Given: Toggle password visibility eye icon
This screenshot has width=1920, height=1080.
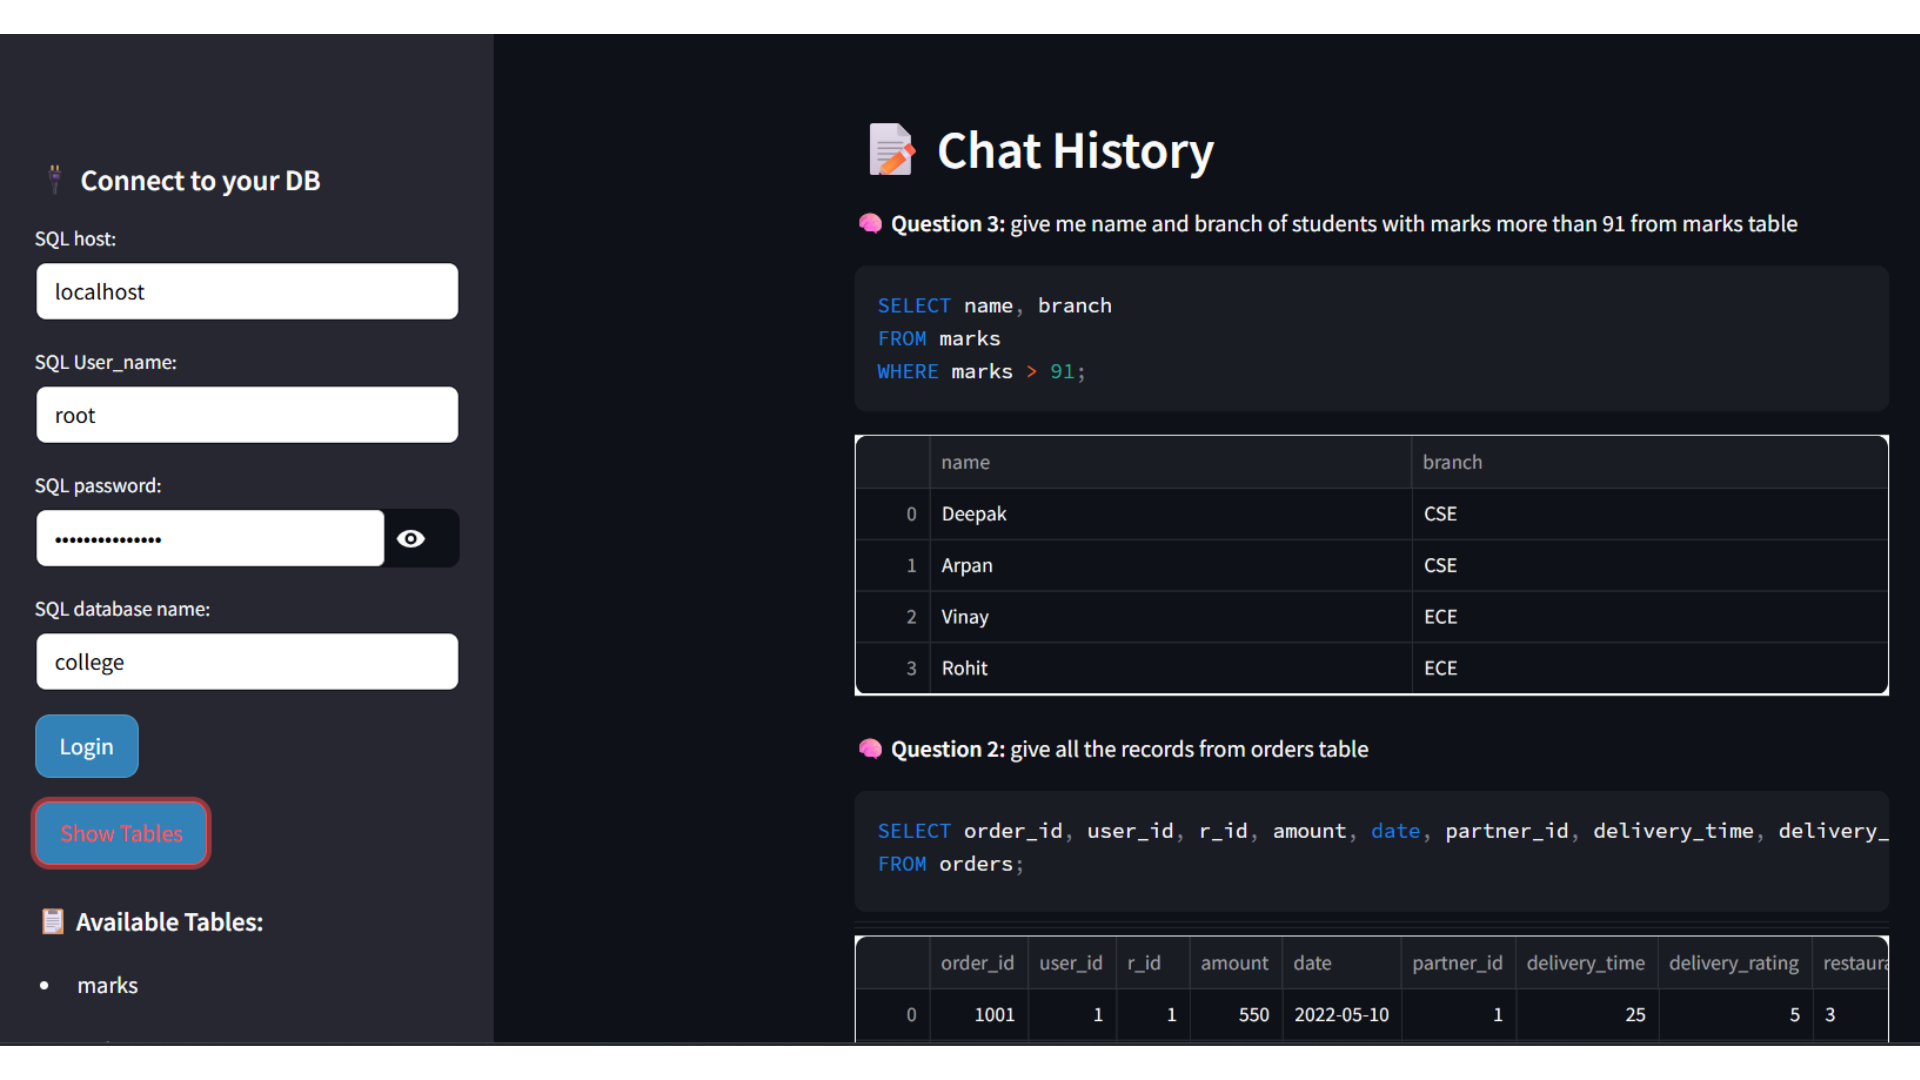Looking at the screenshot, I should tap(411, 539).
